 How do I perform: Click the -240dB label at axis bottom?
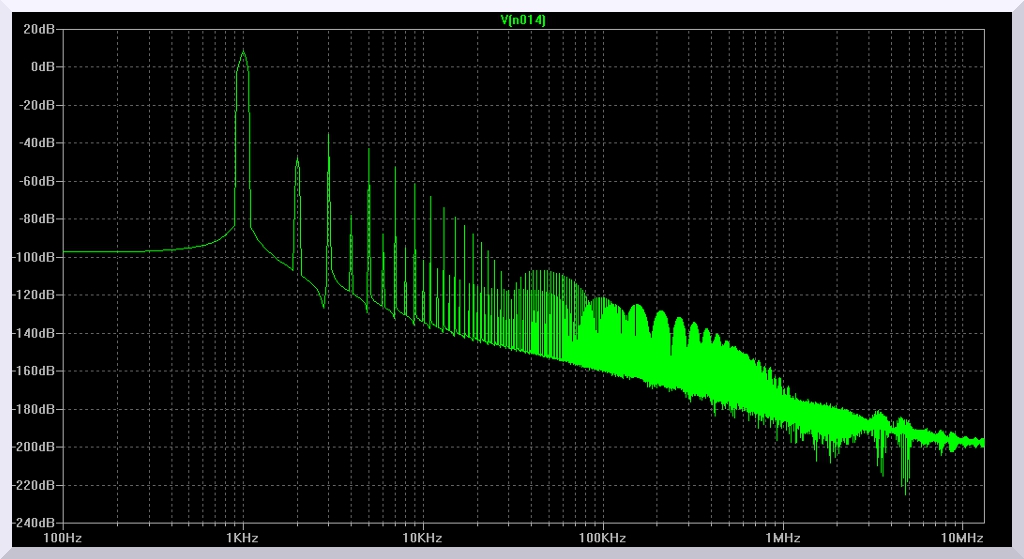[x=37, y=523]
